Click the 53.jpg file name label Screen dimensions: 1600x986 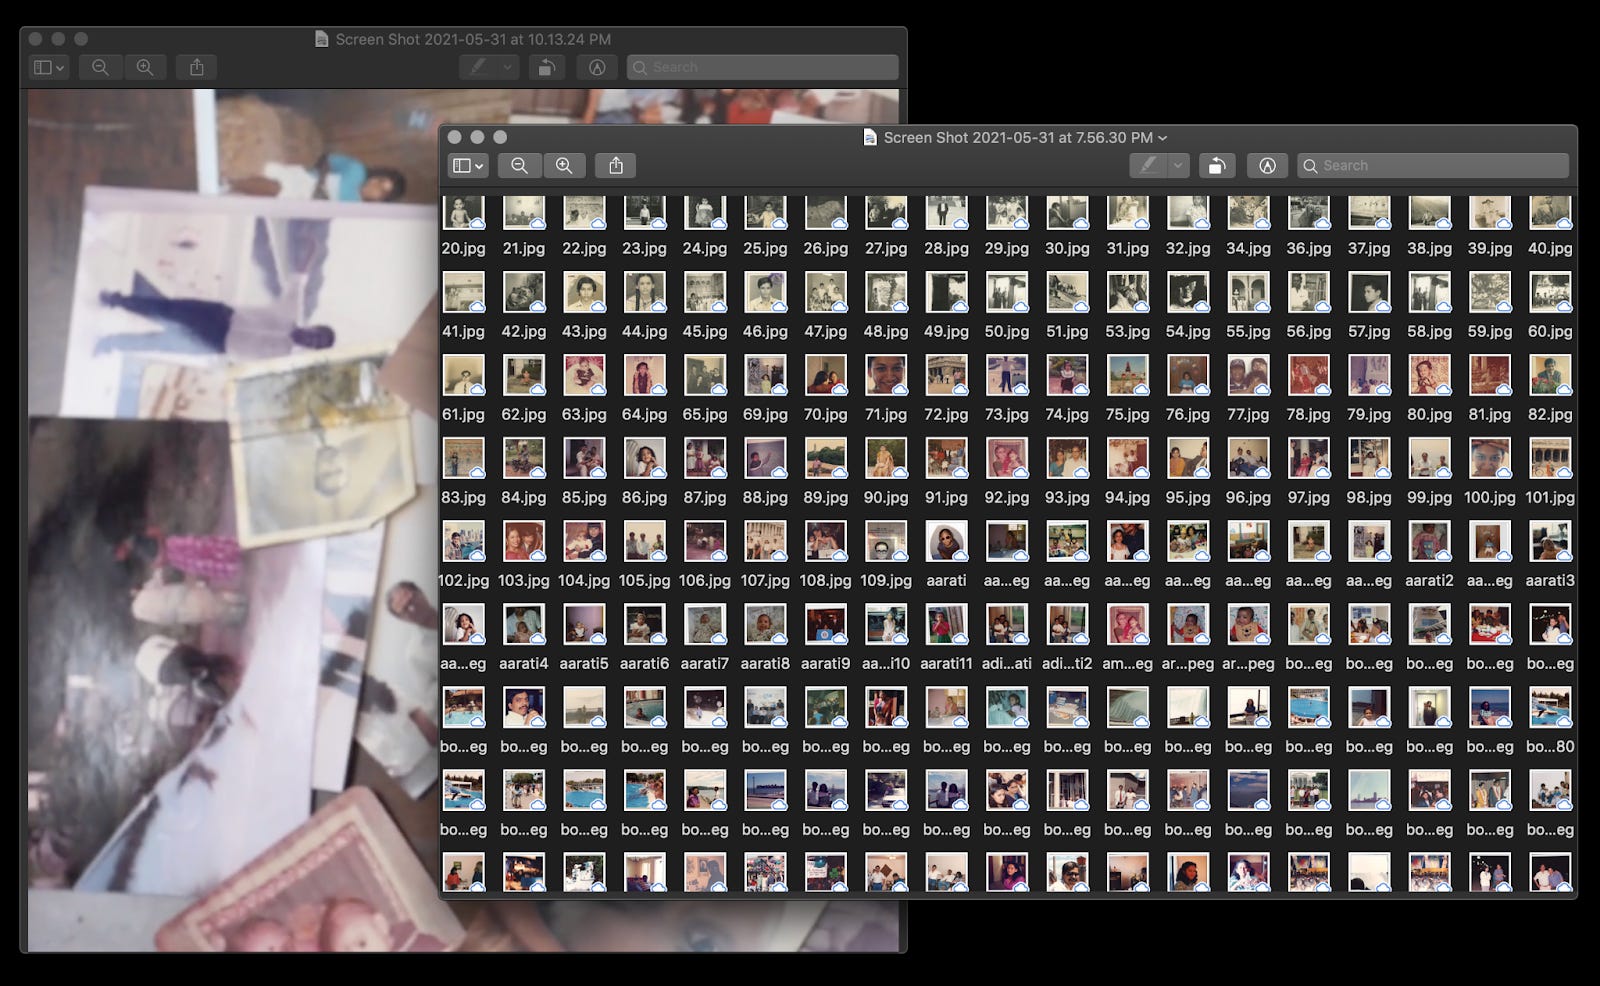[x=1127, y=331]
